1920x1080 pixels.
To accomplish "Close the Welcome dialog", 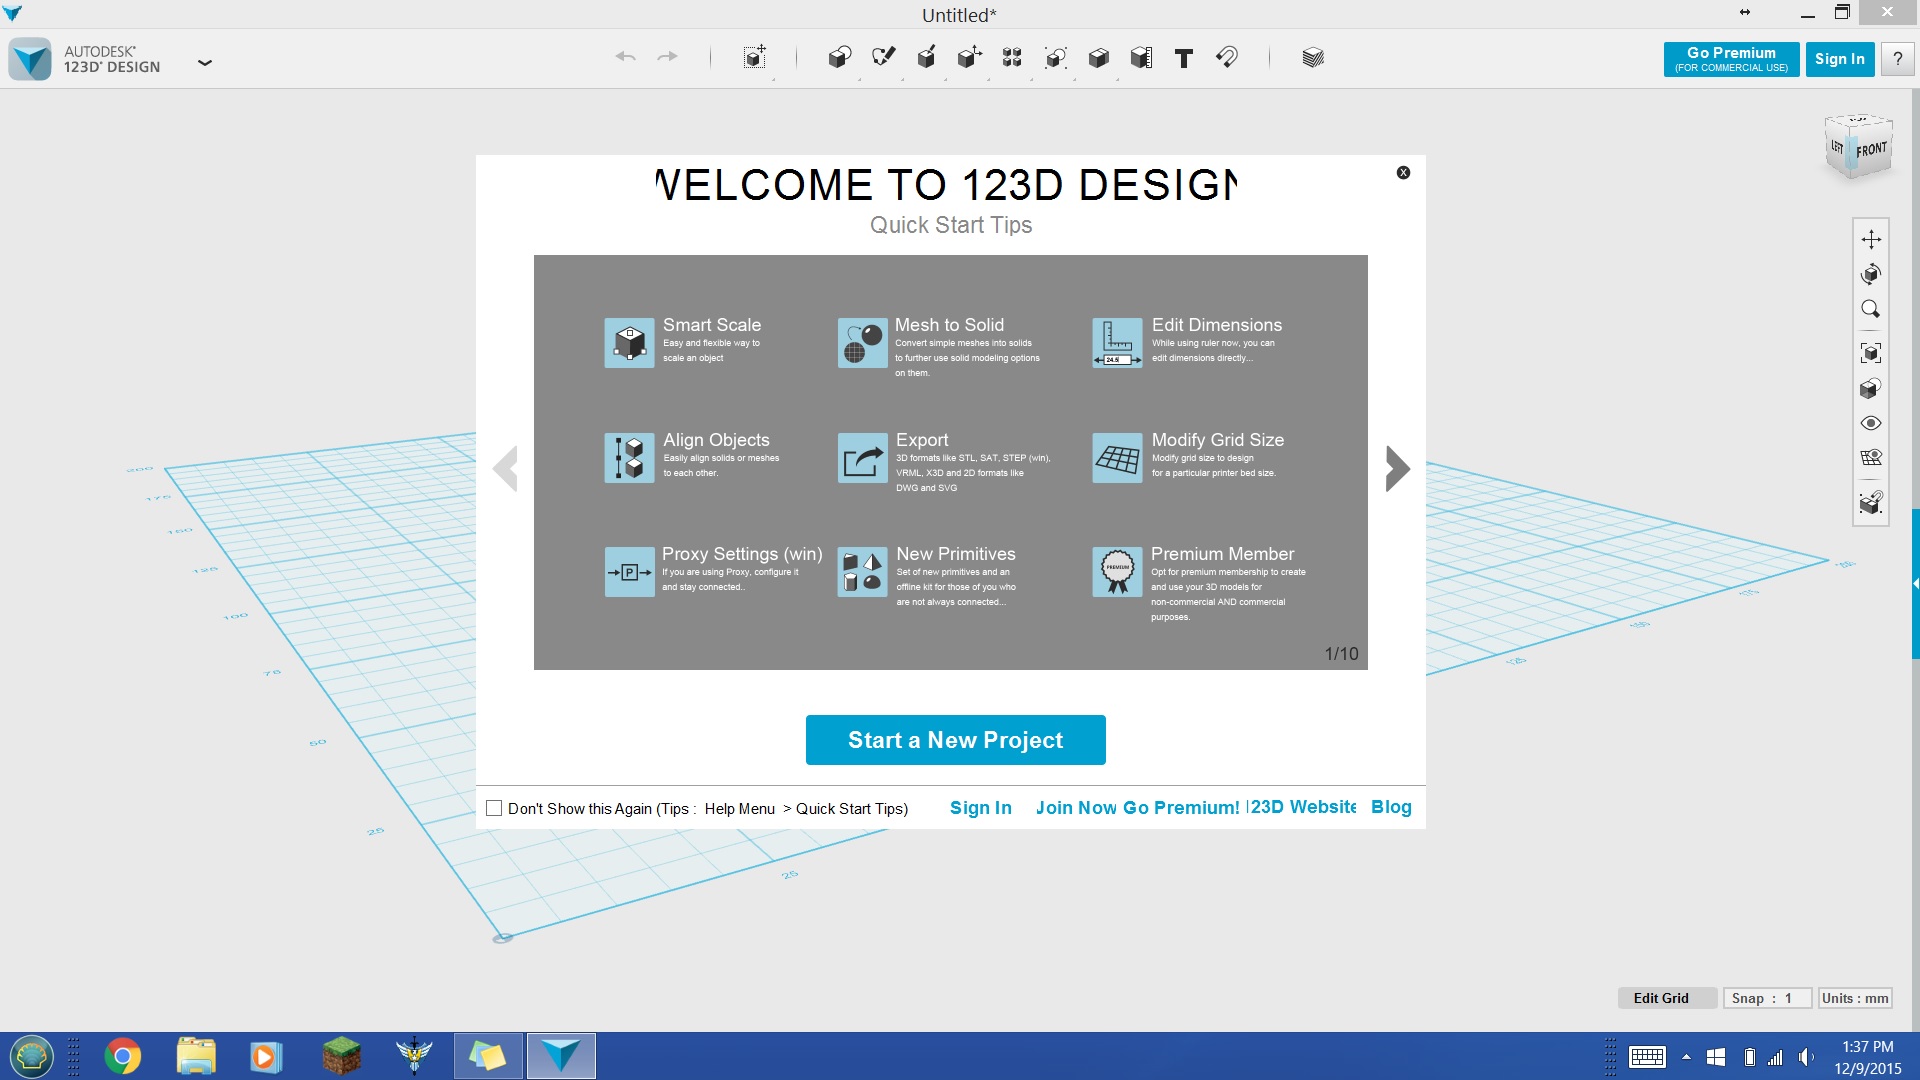I will [x=1403, y=172].
